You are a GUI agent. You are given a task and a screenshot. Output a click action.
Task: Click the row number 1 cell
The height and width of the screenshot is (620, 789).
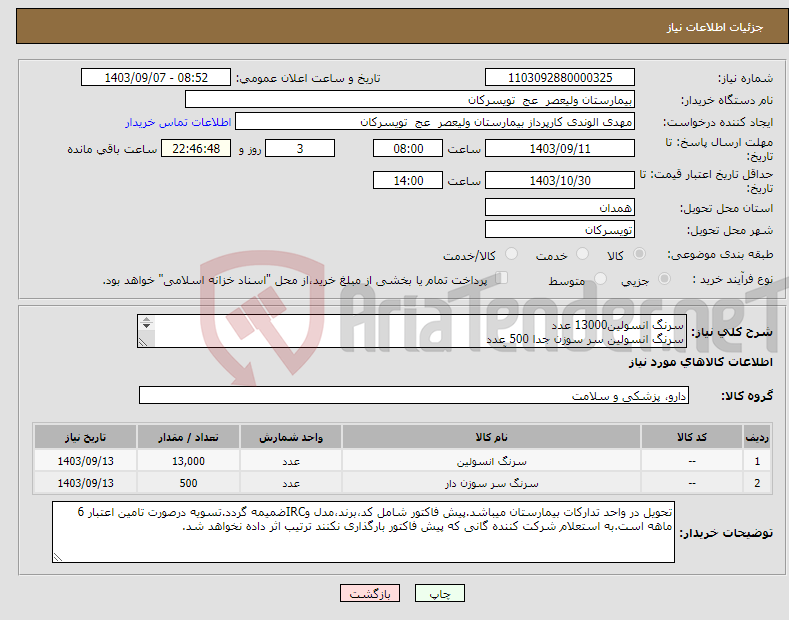pos(757,461)
